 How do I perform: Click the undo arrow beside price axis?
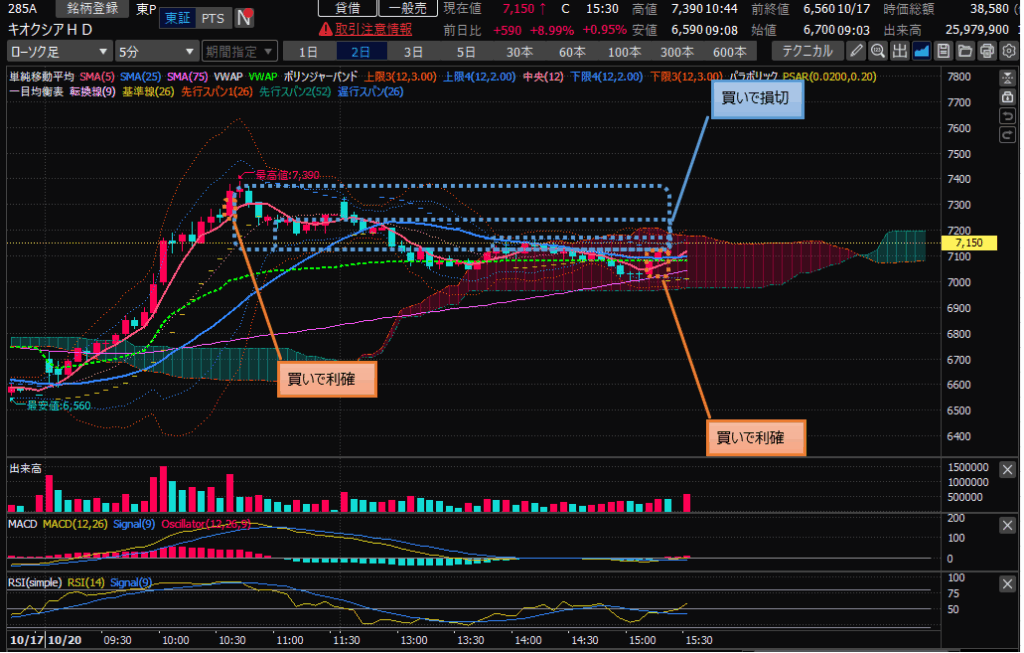tap(1007, 115)
